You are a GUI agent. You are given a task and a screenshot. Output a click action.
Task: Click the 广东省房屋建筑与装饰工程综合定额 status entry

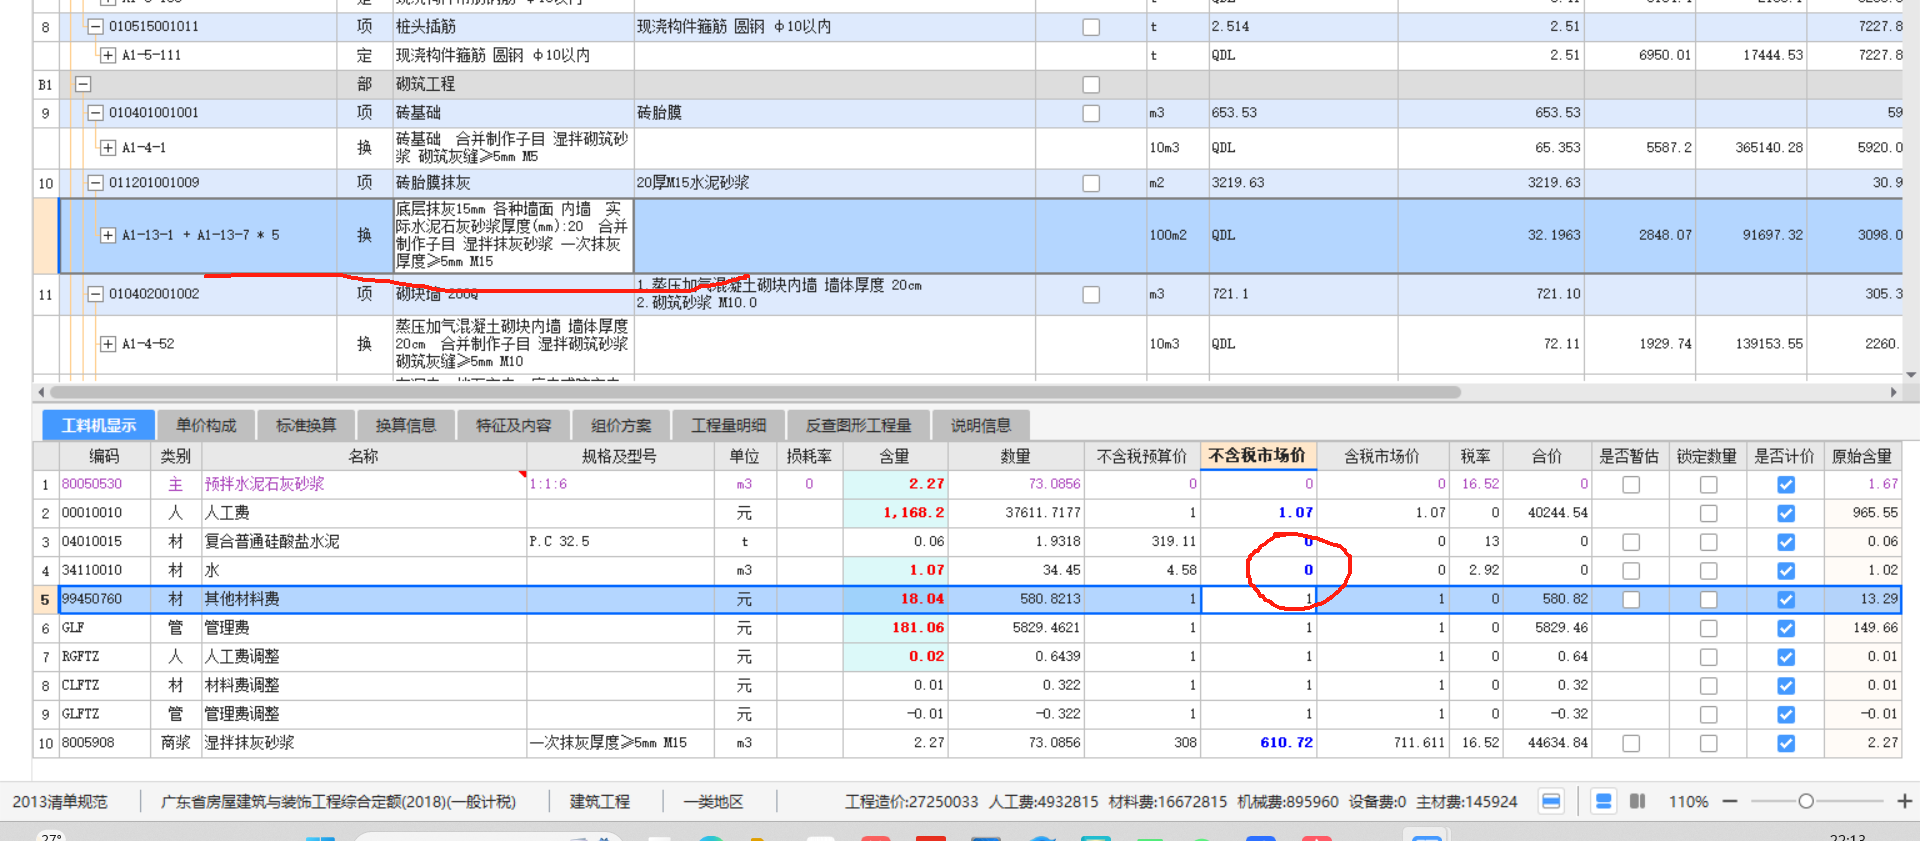point(338,802)
